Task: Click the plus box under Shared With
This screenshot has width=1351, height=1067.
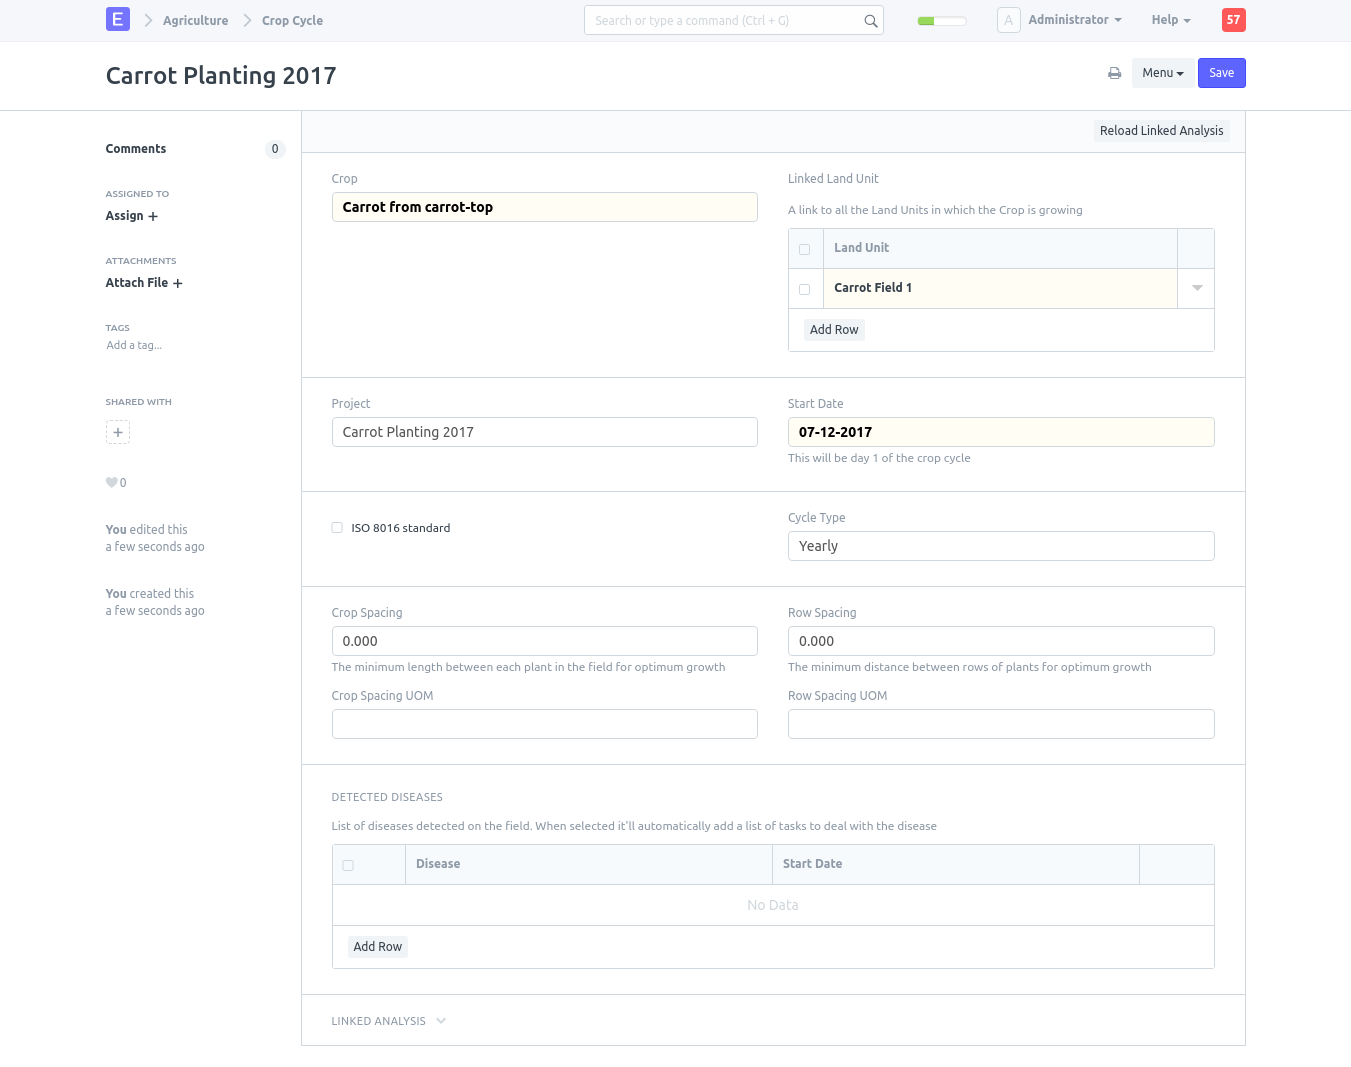Action: (x=118, y=432)
